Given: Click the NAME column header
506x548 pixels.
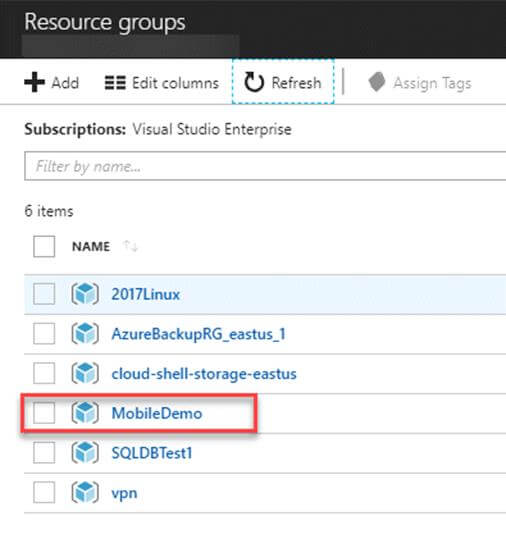Looking at the screenshot, I should 91,246.
